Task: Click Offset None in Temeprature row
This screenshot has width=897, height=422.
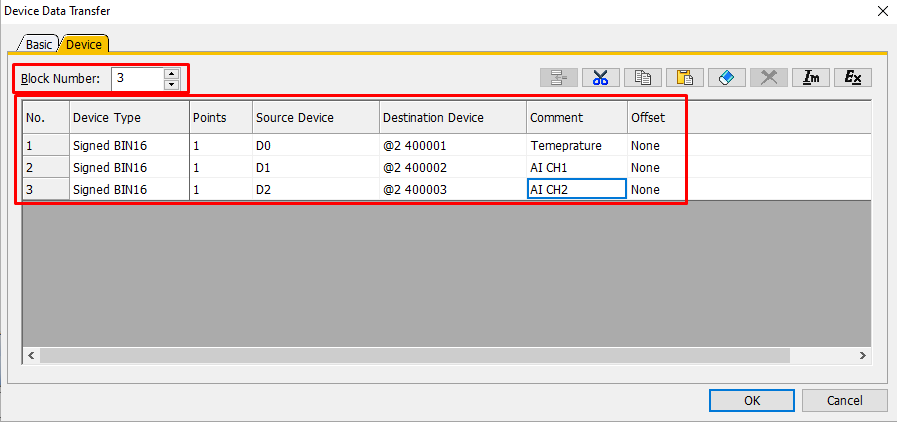Action: [x=657, y=146]
